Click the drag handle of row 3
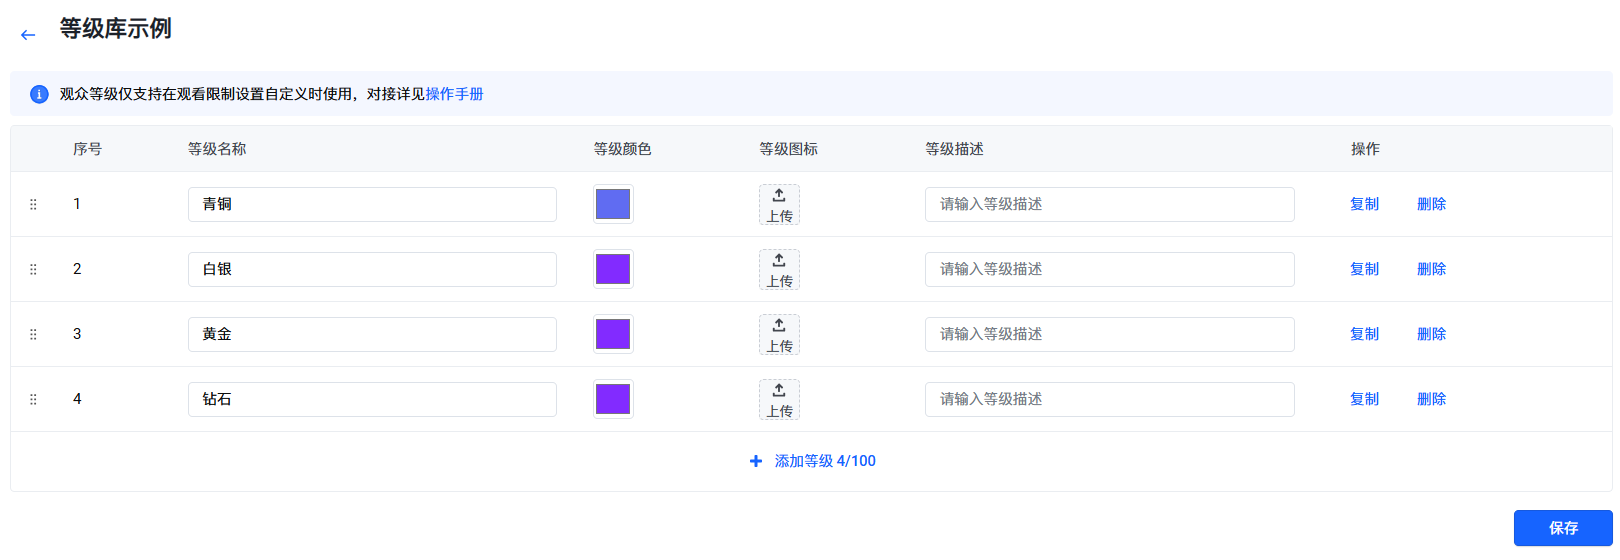This screenshot has width=1620, height=560. click(33, 334)
